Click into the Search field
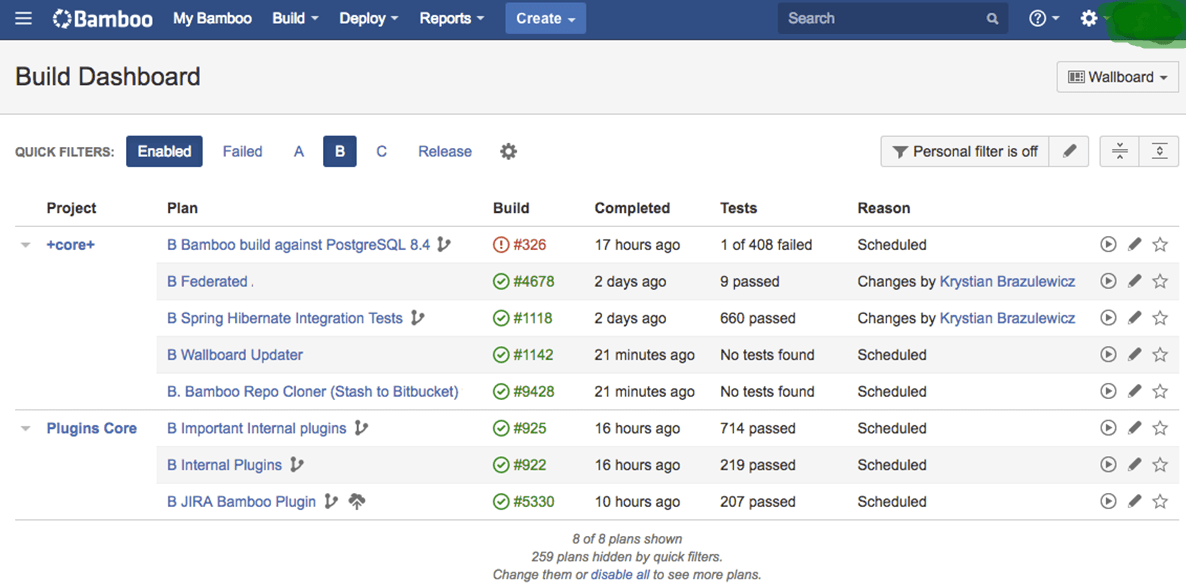 click(x=893, y=18)
